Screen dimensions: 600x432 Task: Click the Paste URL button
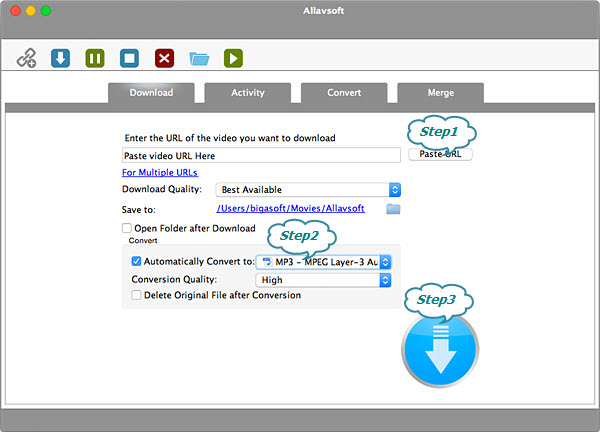[440, 154]
